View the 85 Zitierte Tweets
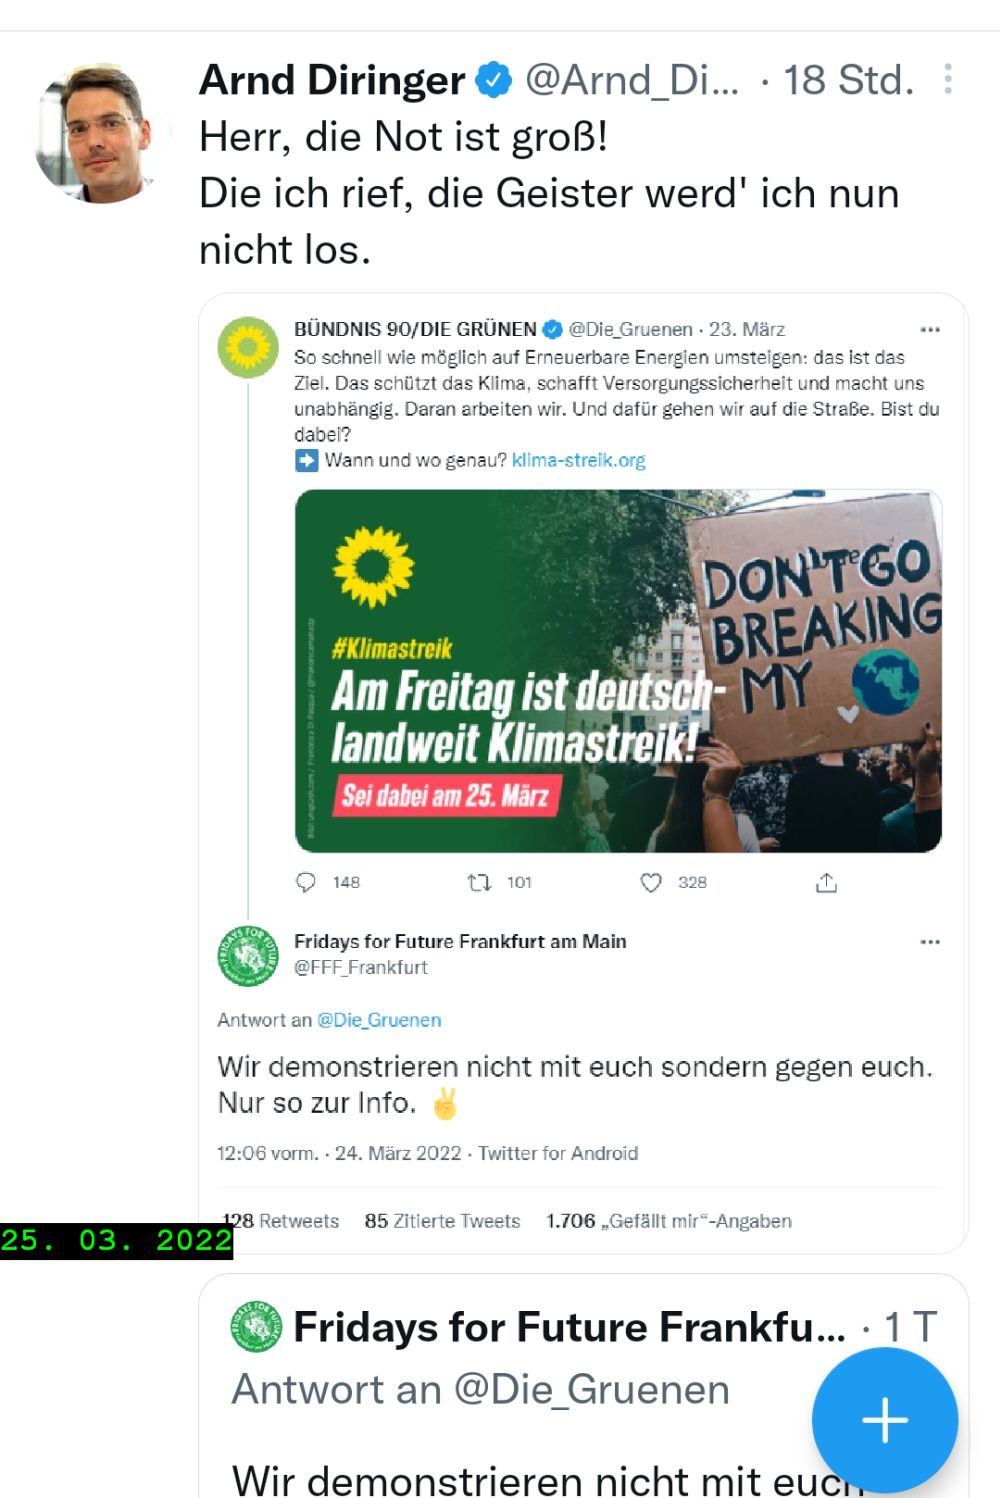The image size is (1000, 1498). (x=442, y=1221)
